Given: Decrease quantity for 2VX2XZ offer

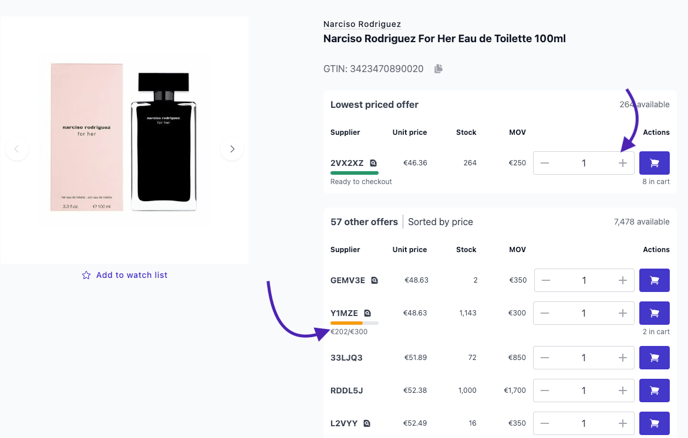Looking at the screenshot, I should pos(545,163).
